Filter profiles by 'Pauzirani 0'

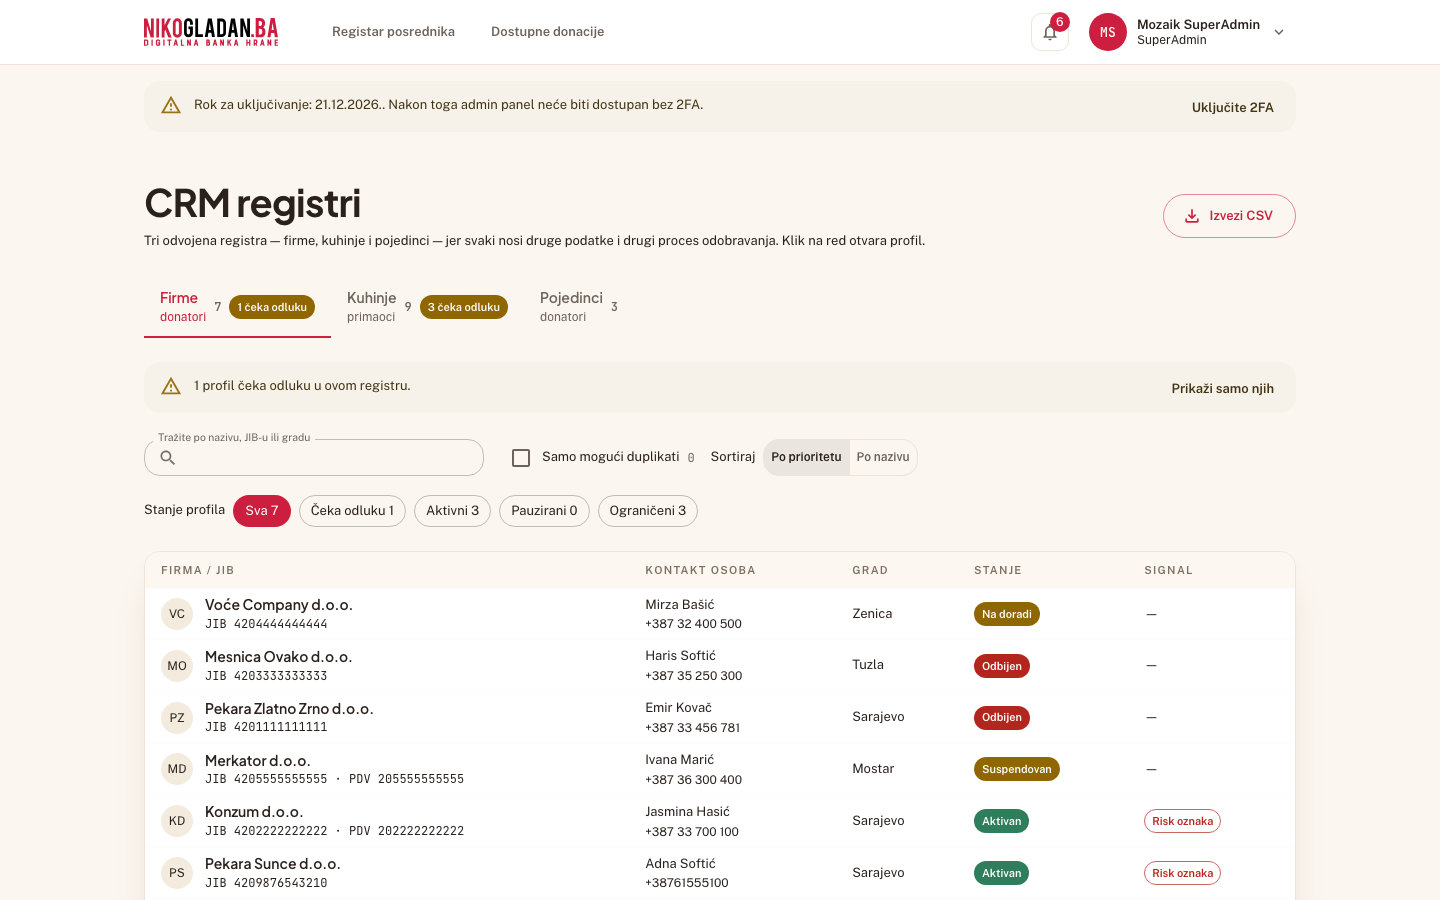(544, 511)
